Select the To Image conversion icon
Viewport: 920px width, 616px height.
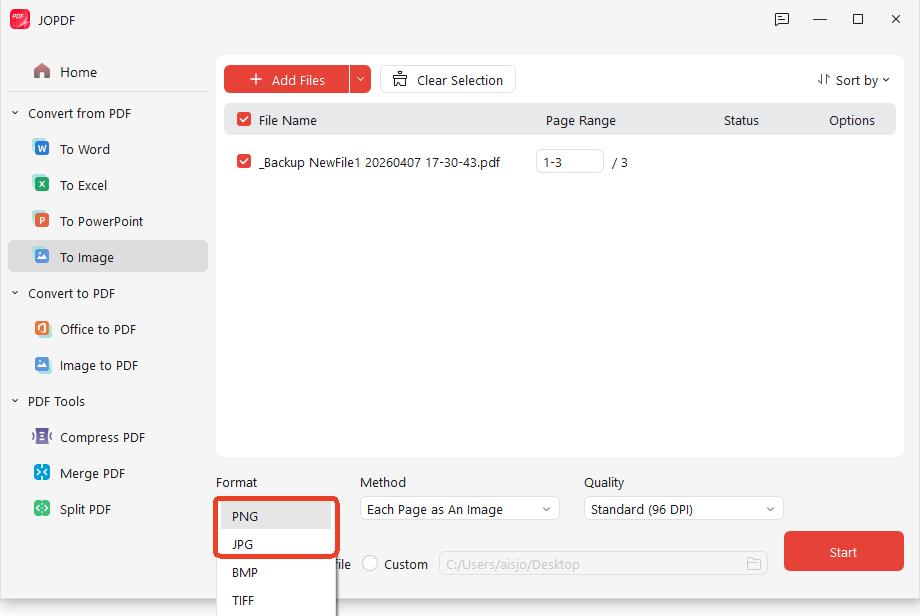(41, 256)
